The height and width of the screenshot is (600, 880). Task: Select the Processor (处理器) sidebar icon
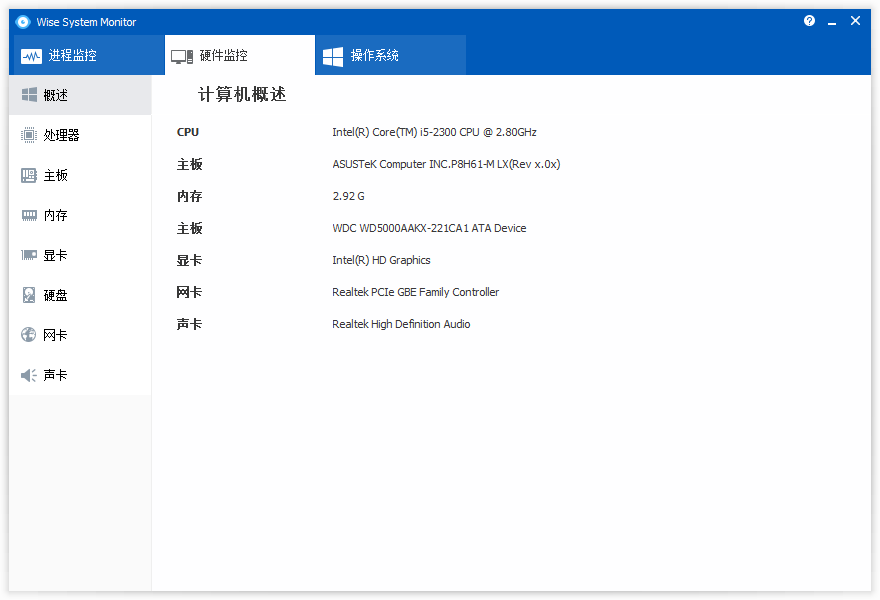coord(27,135)
